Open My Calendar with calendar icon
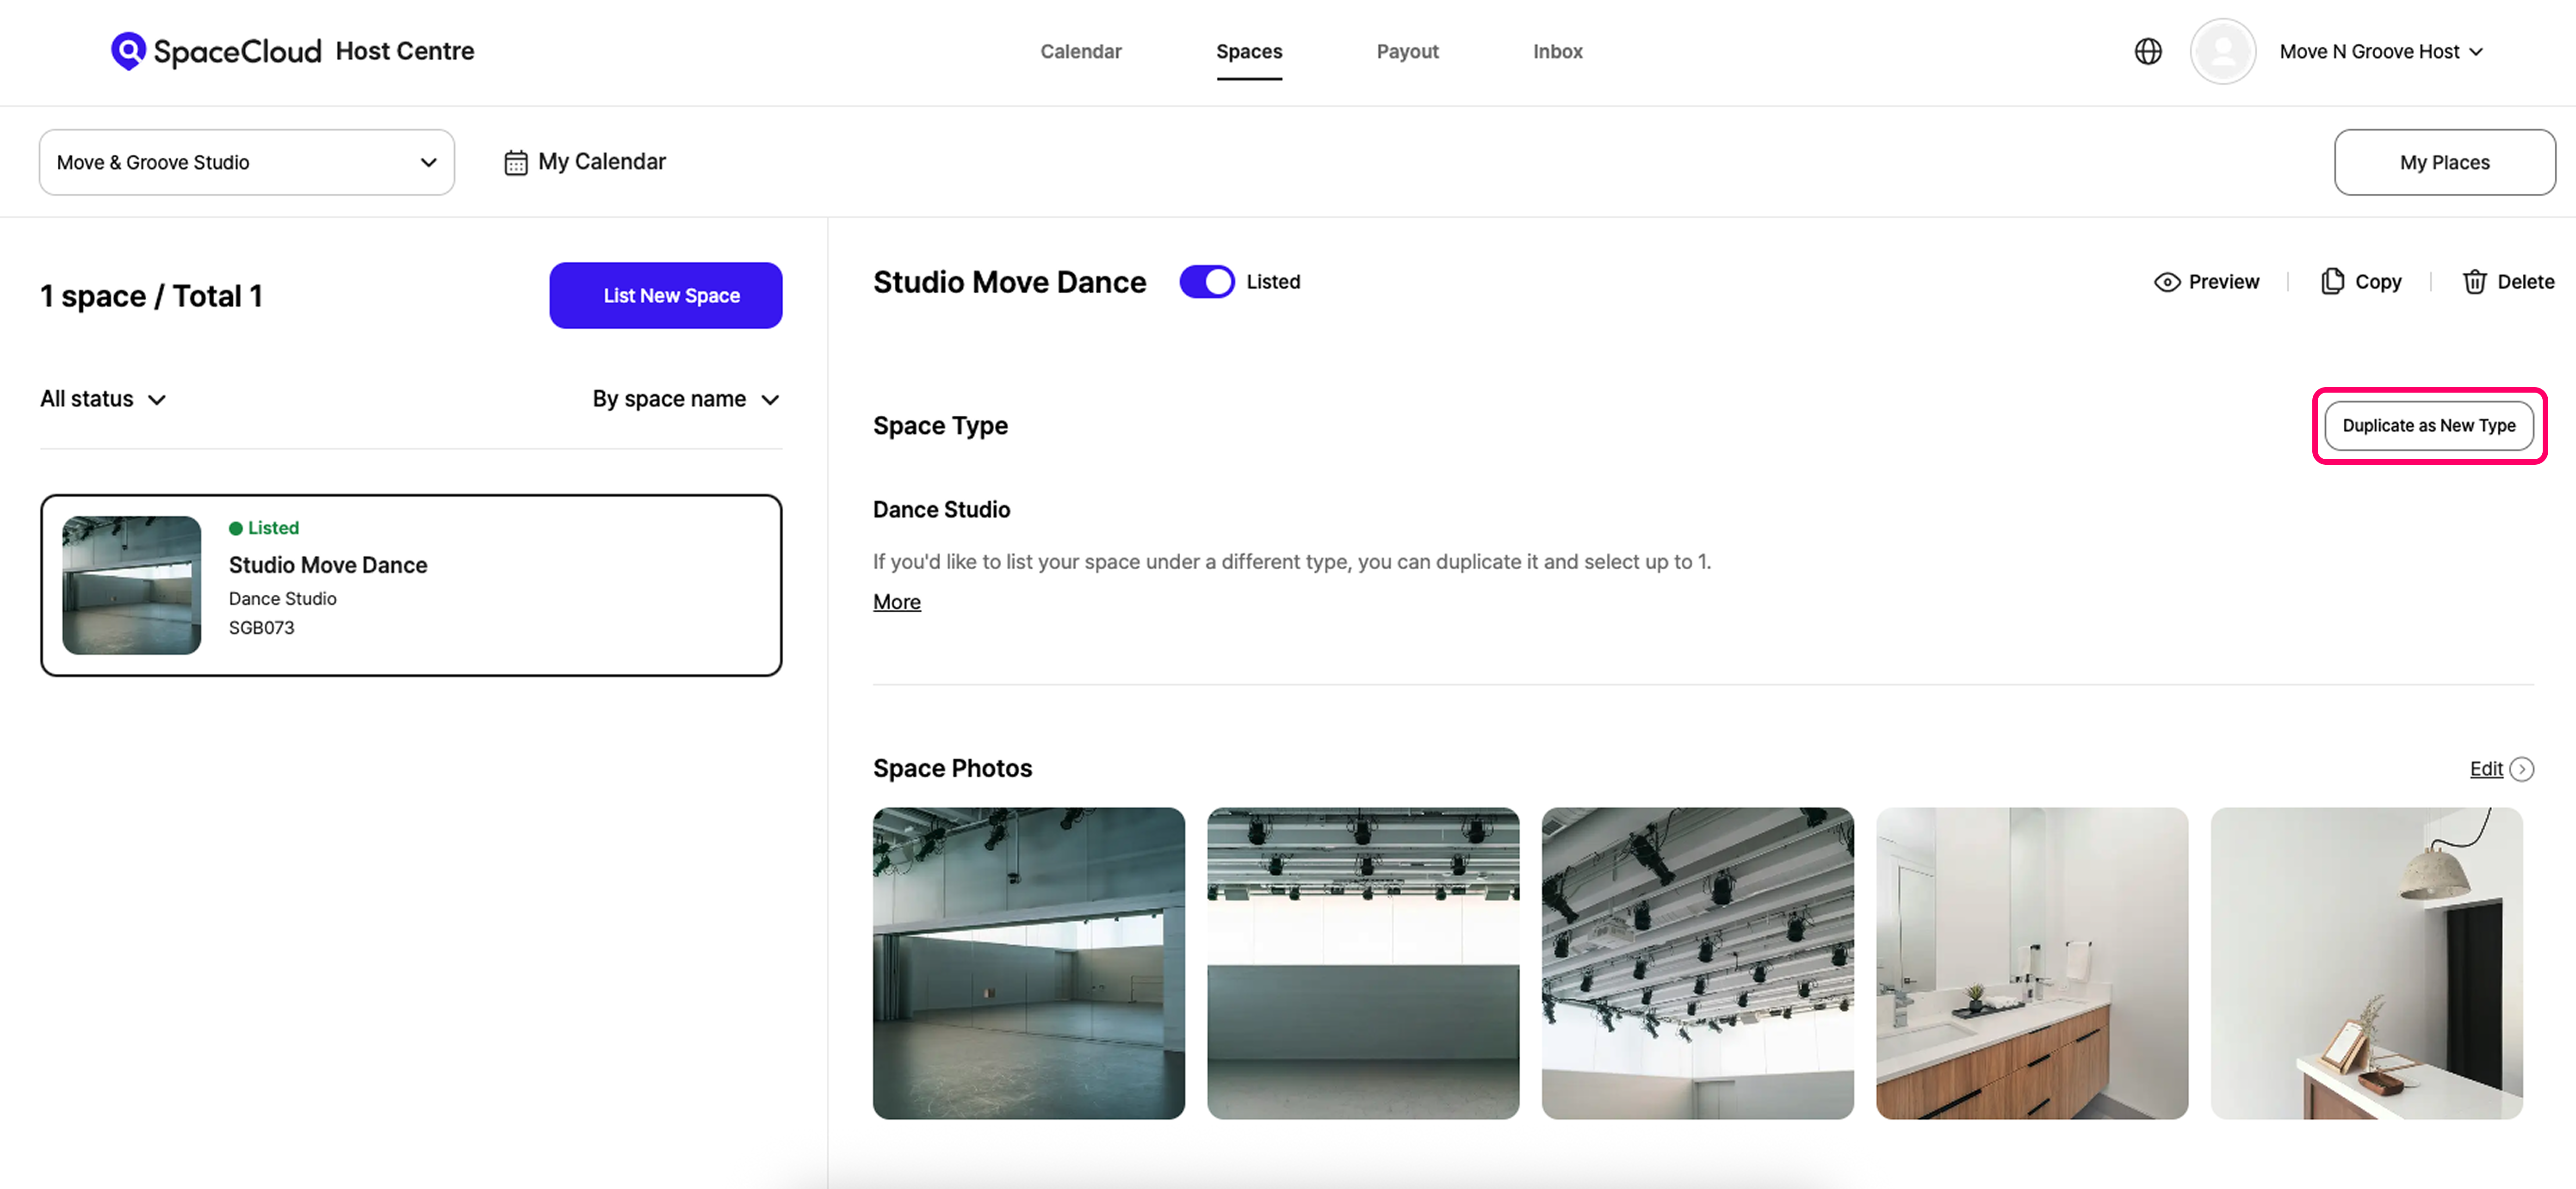Screen dimensions: 2576x1189 585,162
